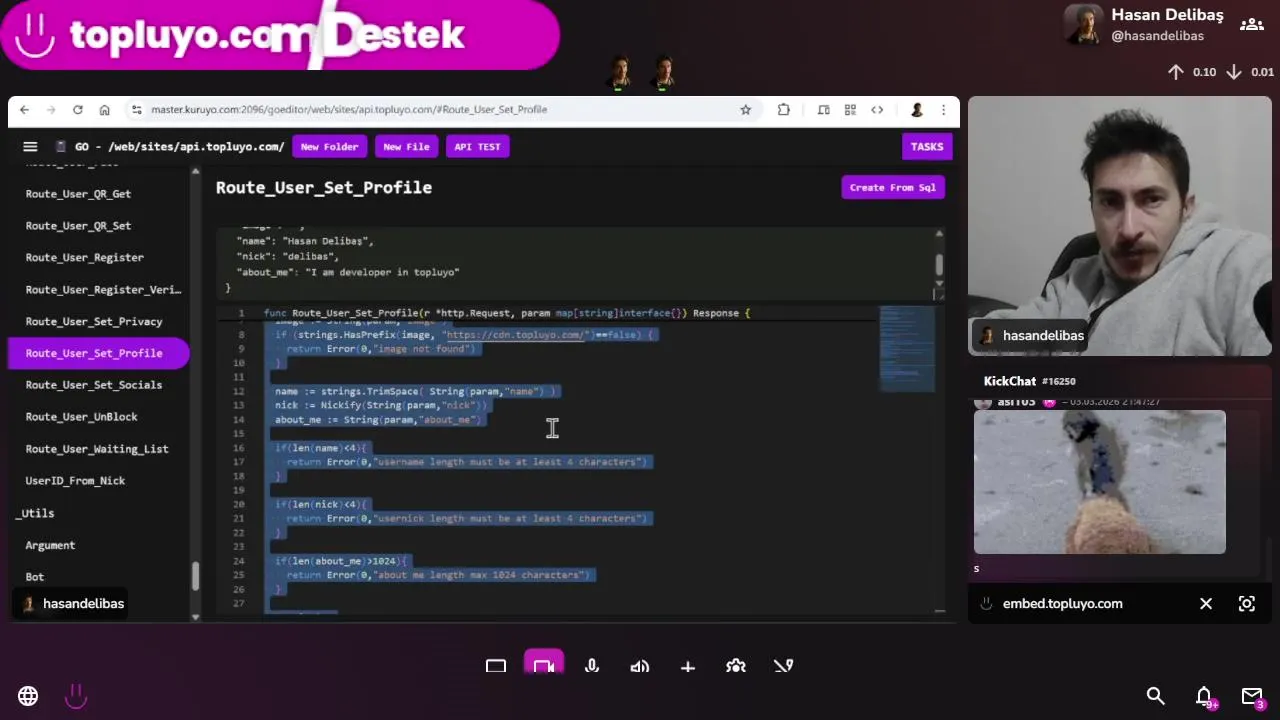Select Route_User_Register_Veri... entry
This screenshot has width=1280, height=720.
point(103,290)
